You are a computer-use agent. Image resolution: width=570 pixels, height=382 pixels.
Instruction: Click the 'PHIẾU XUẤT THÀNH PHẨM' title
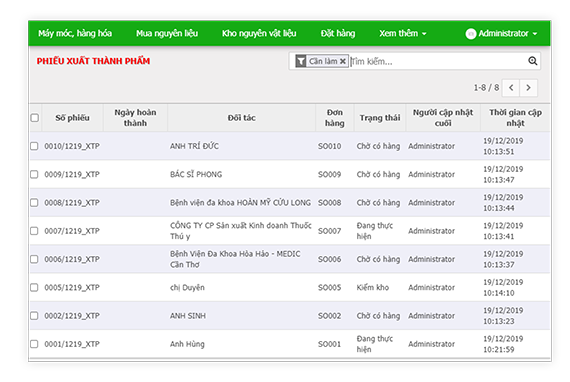click(93, 61)
